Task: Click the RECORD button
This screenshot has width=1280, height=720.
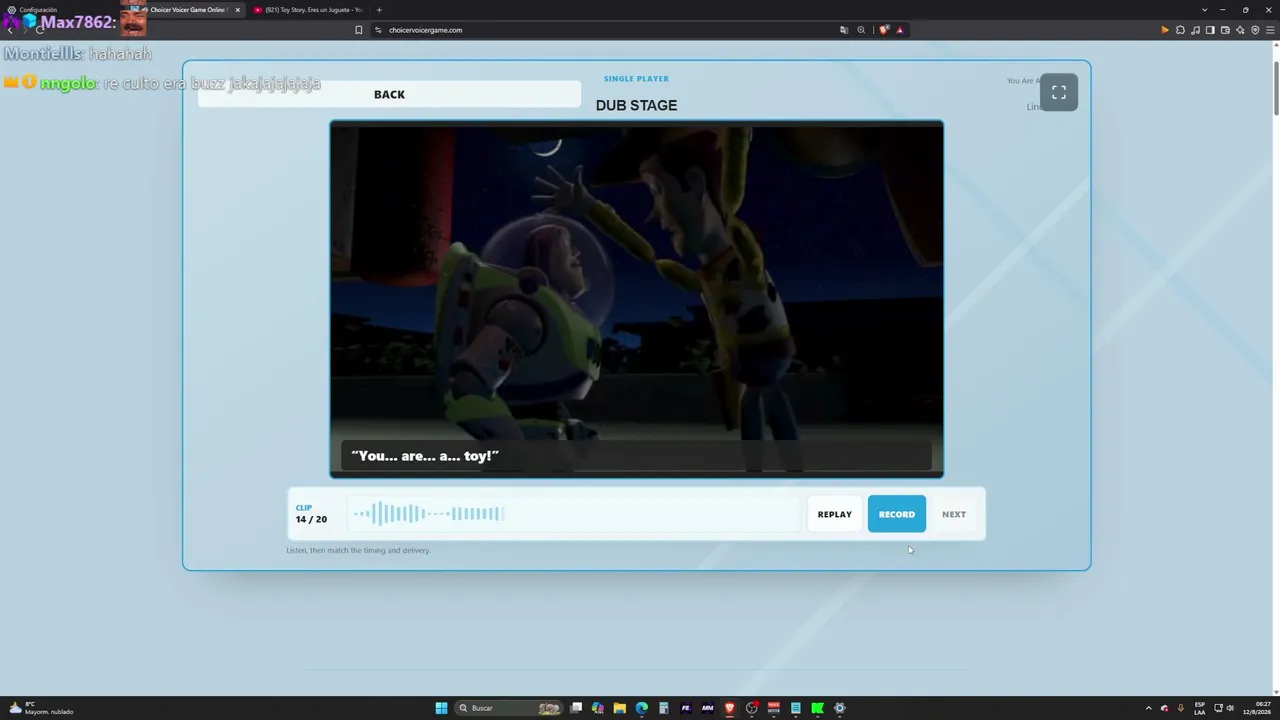Action: click(896, 514)
